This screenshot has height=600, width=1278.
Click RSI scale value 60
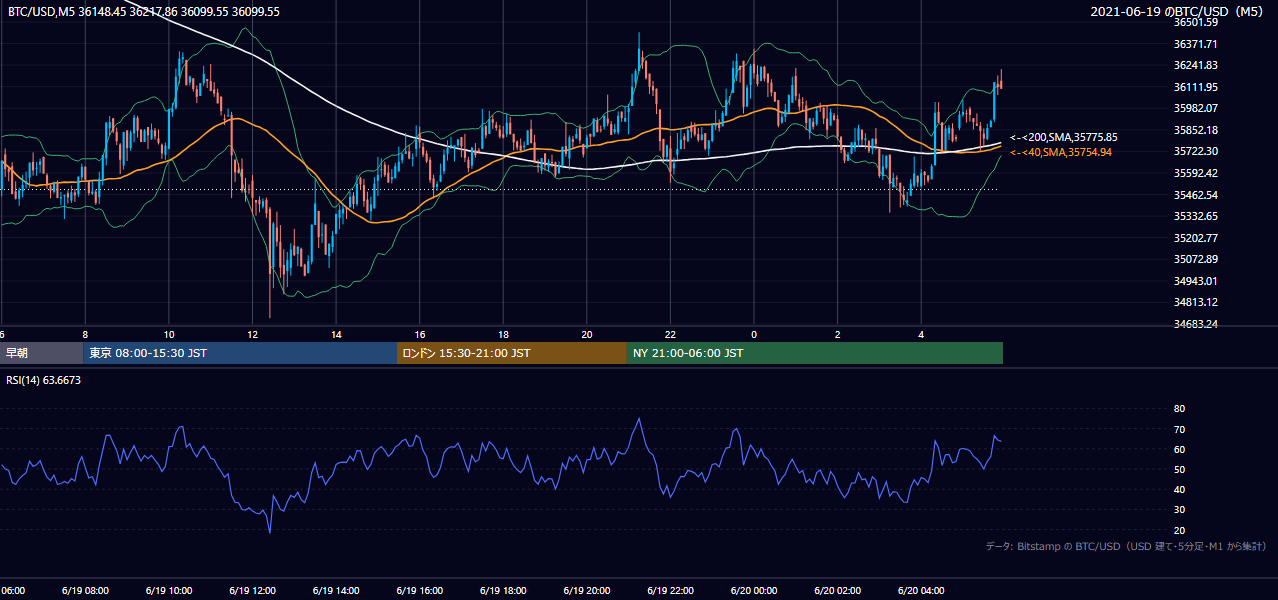(1179, 449)
